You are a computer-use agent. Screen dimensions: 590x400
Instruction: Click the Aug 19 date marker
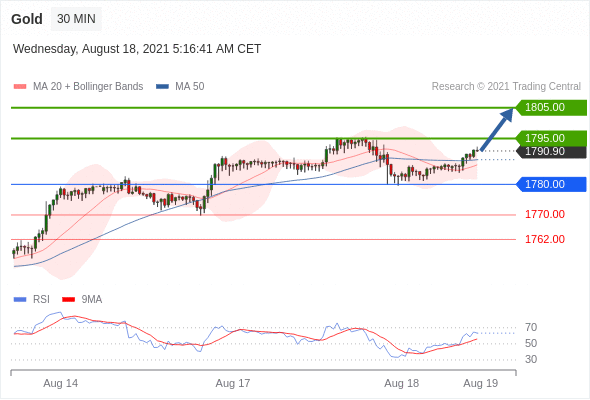coord(481,383)
